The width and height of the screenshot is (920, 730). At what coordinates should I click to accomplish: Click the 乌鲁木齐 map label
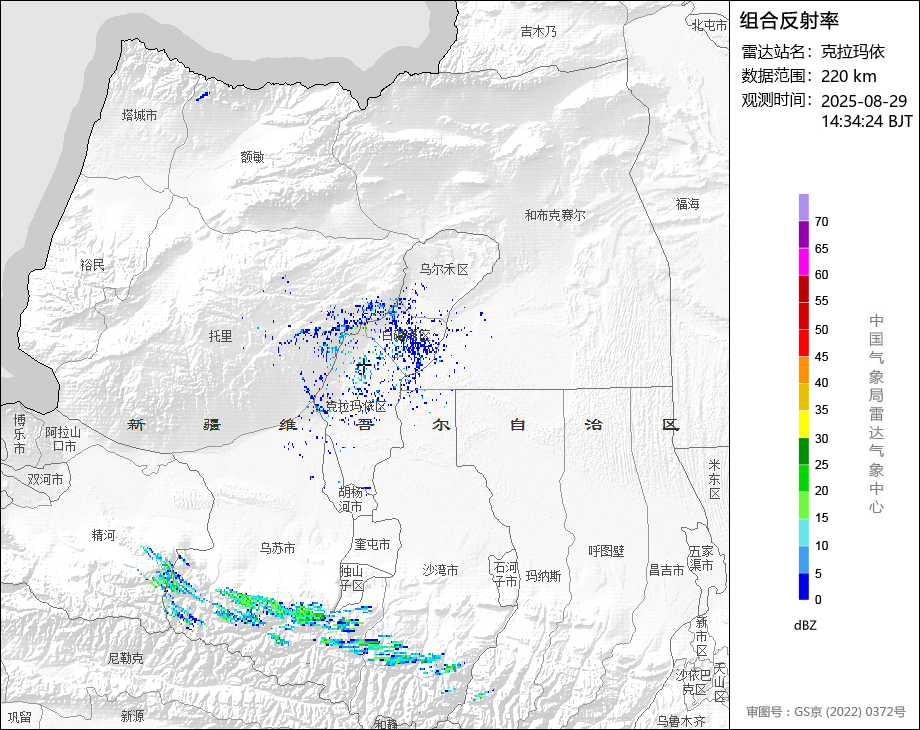coord(681,721)
